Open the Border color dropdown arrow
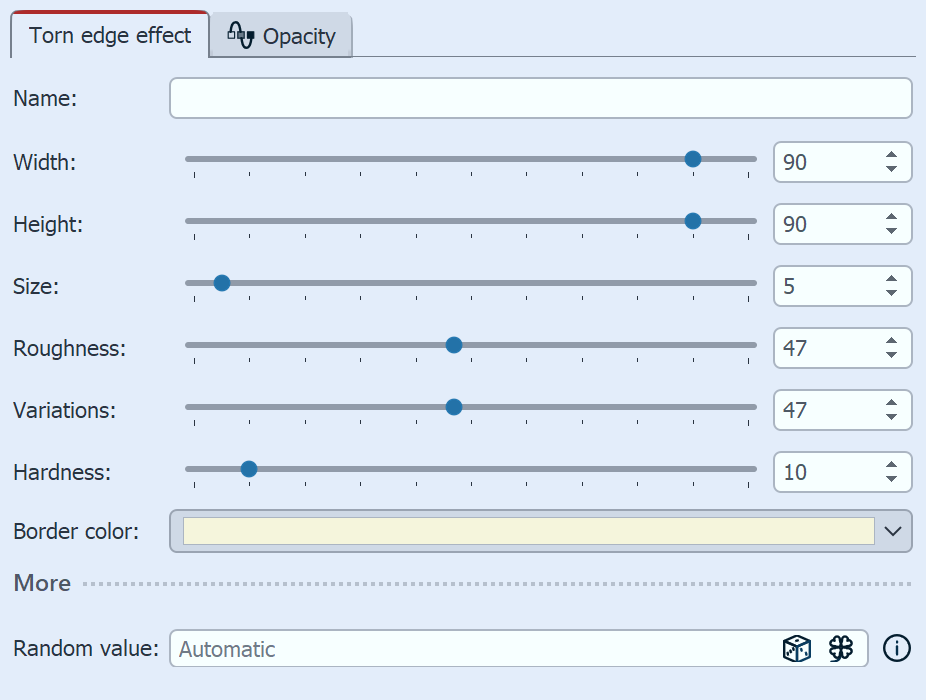Image resolution: width=926 pixels, height=700 pixels. click(893, 531)
